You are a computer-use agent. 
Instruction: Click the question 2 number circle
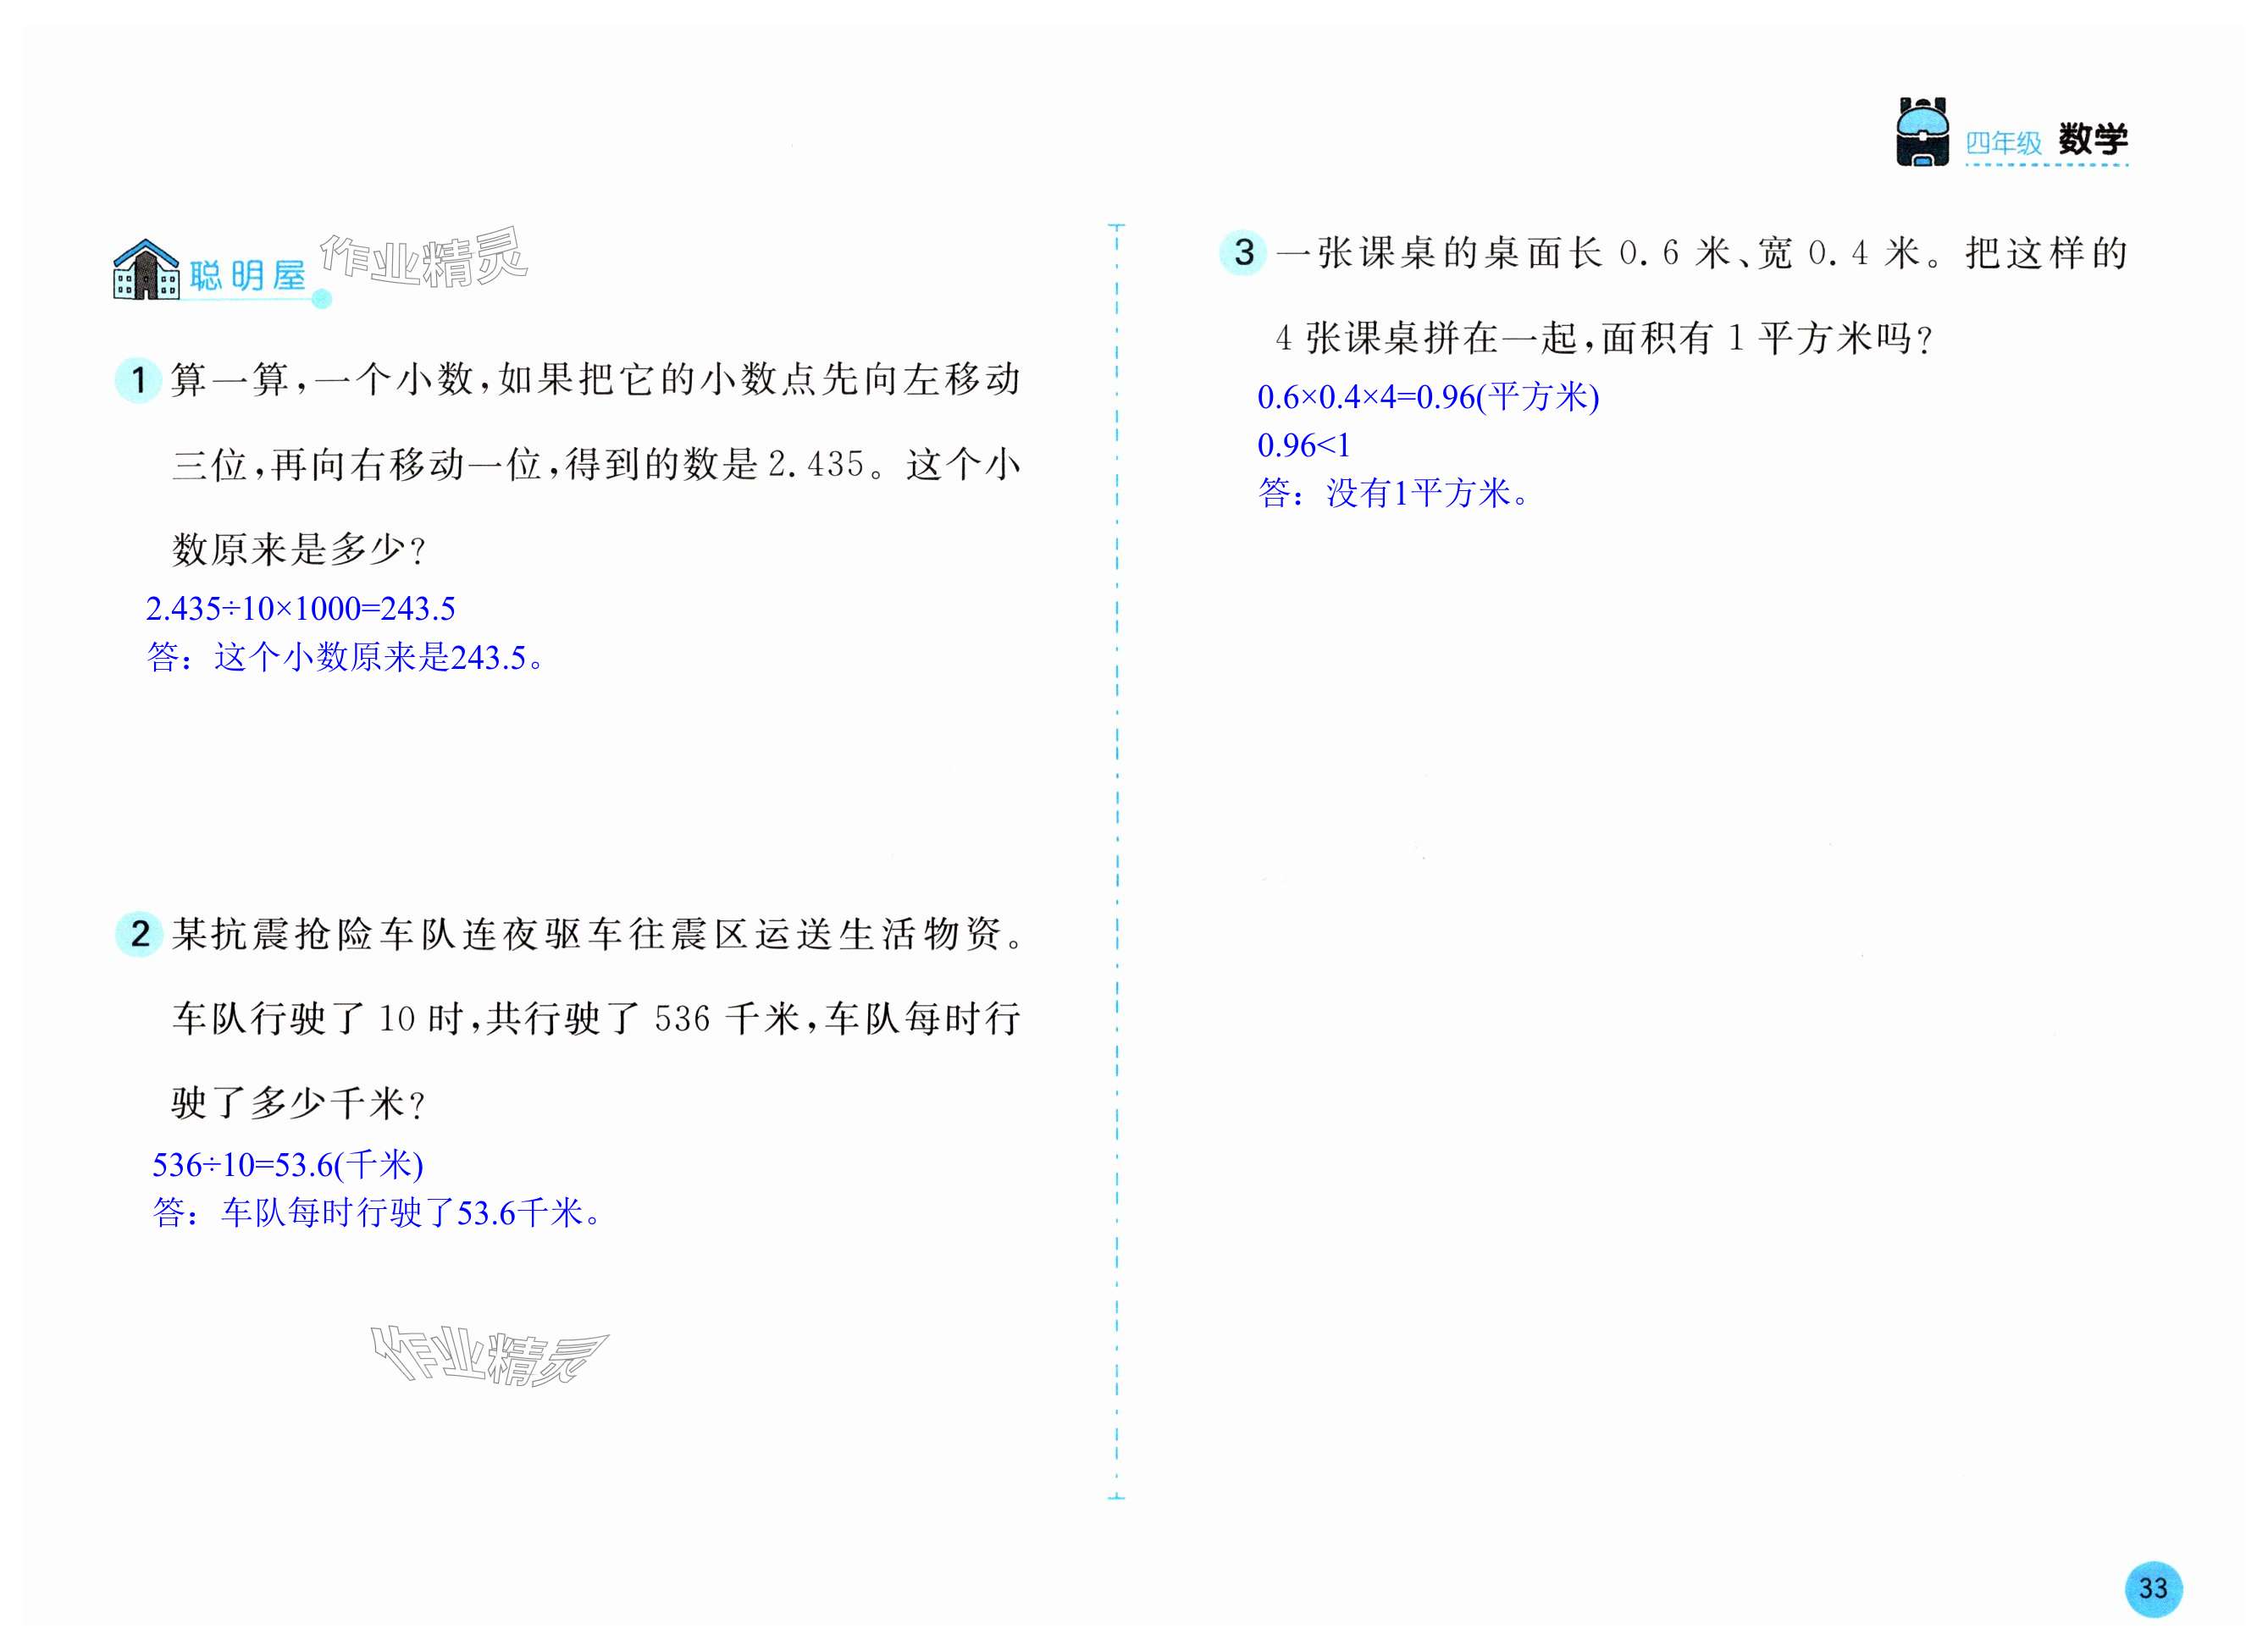point(139,934)
